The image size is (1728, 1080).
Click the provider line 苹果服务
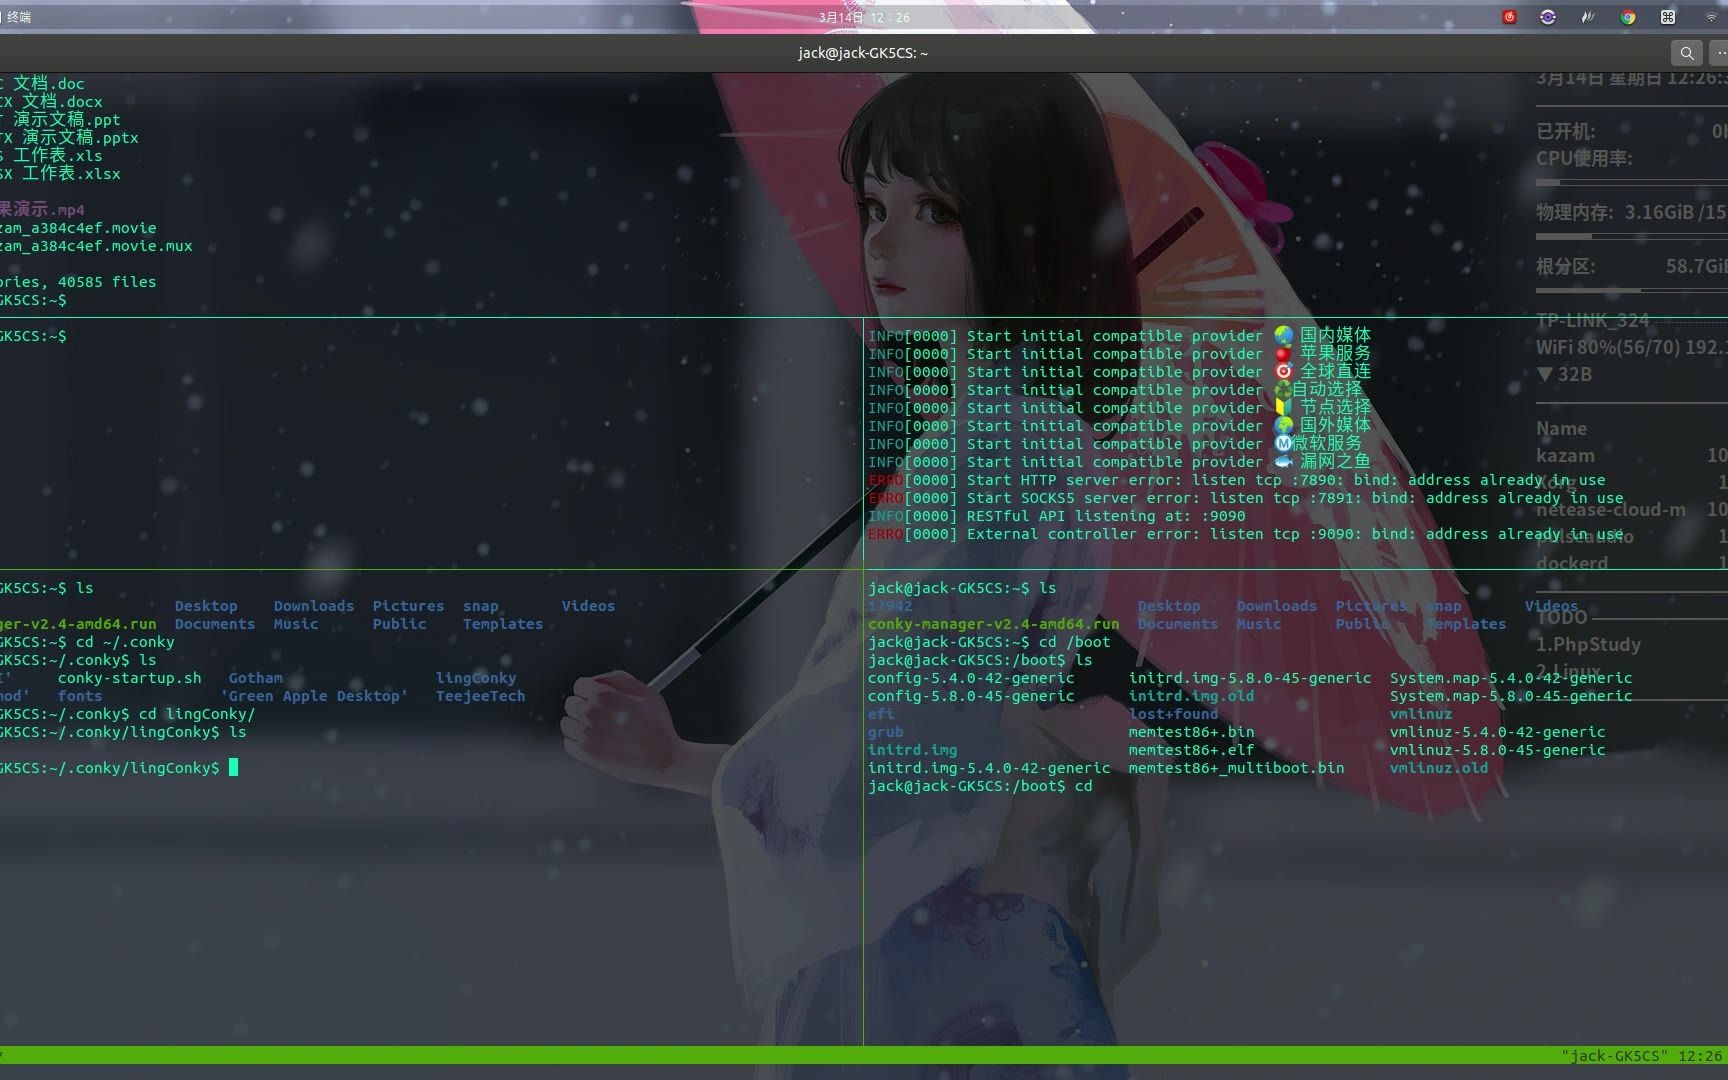click(x=1119, y=354)
